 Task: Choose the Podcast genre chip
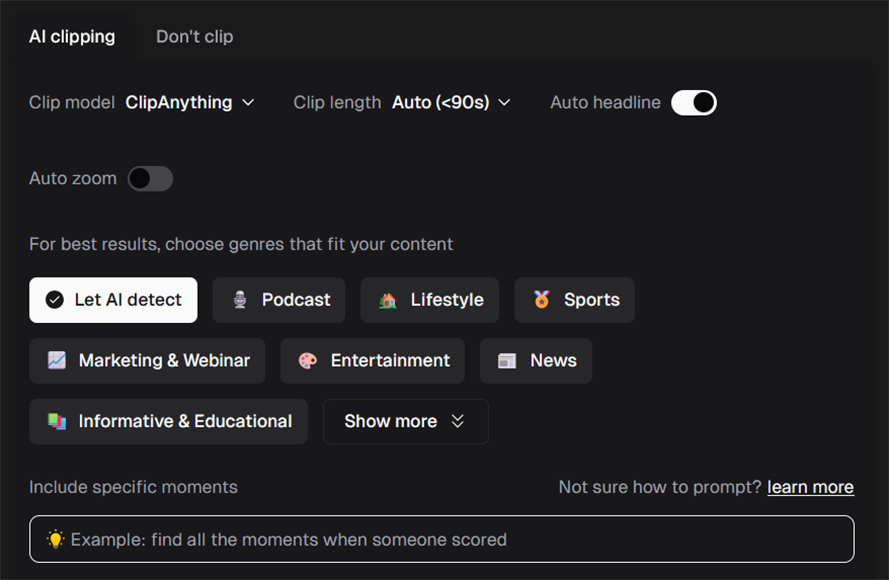point(279,300)
